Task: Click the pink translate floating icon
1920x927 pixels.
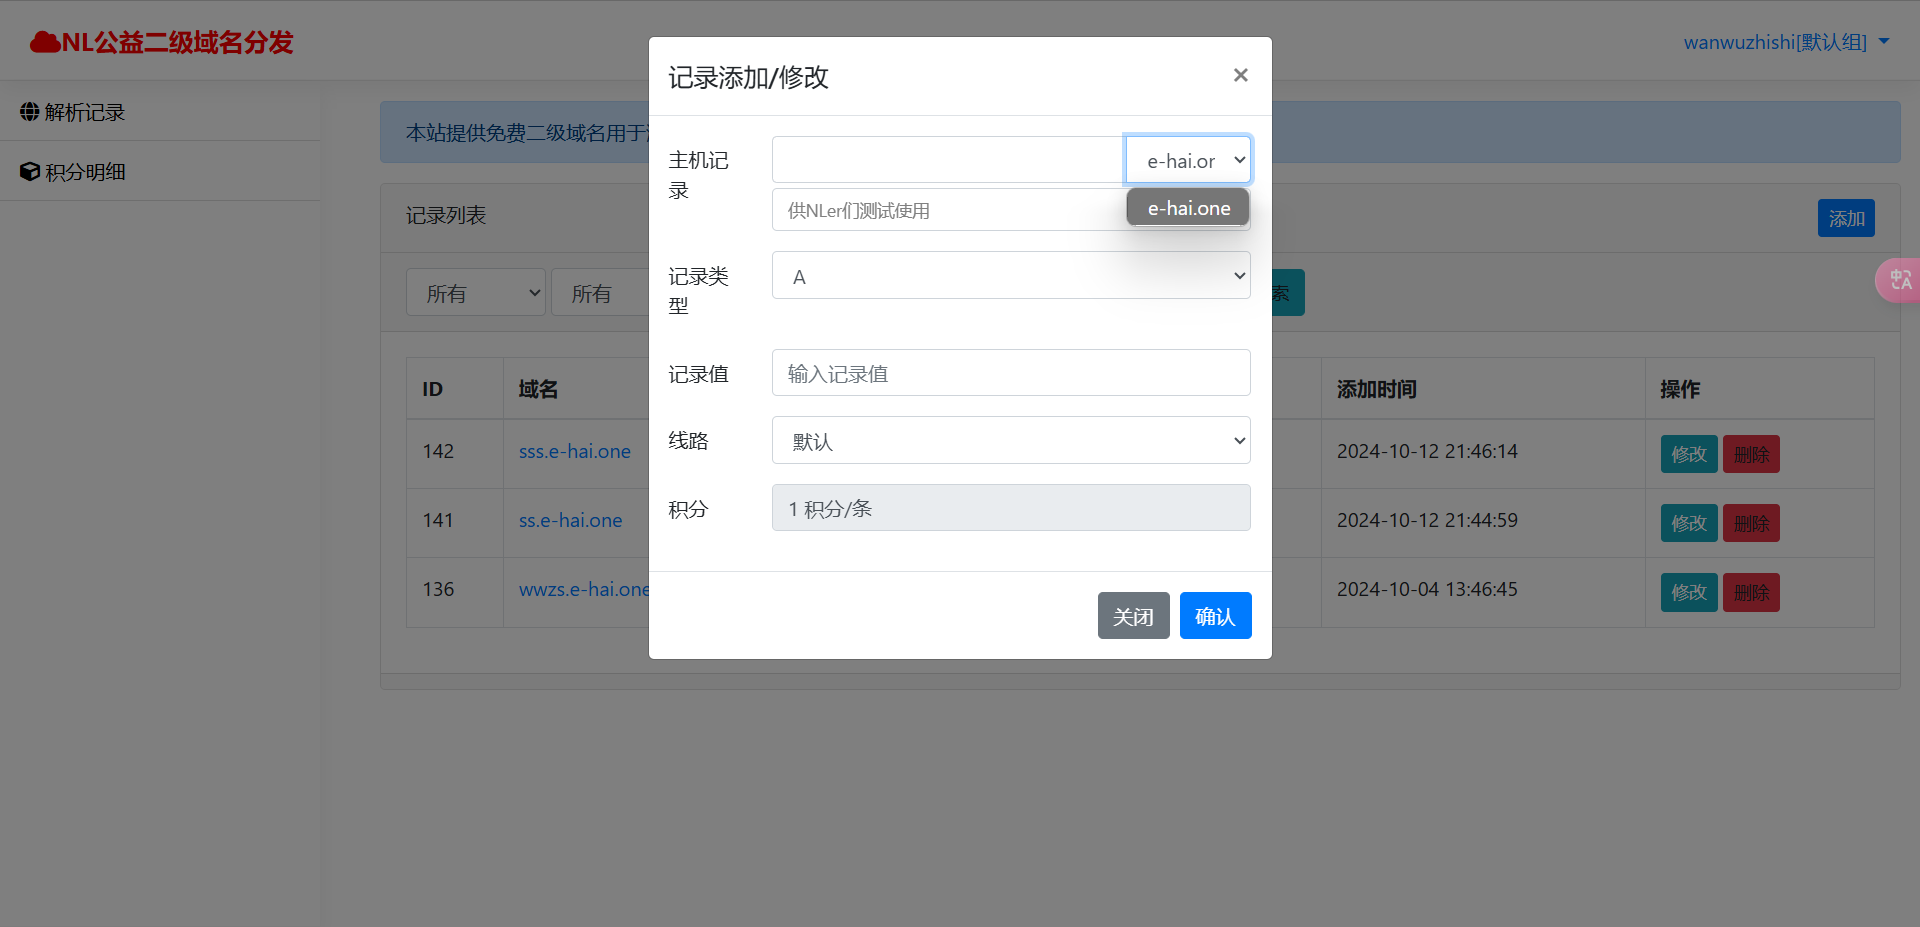Action: point(1899,280)
